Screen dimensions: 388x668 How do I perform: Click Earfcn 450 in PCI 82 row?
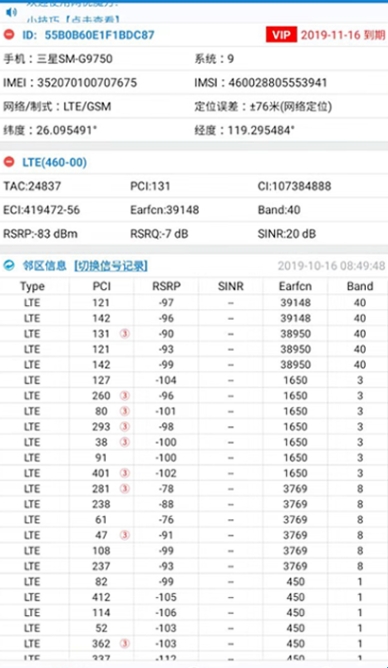(x=295, y=582)
